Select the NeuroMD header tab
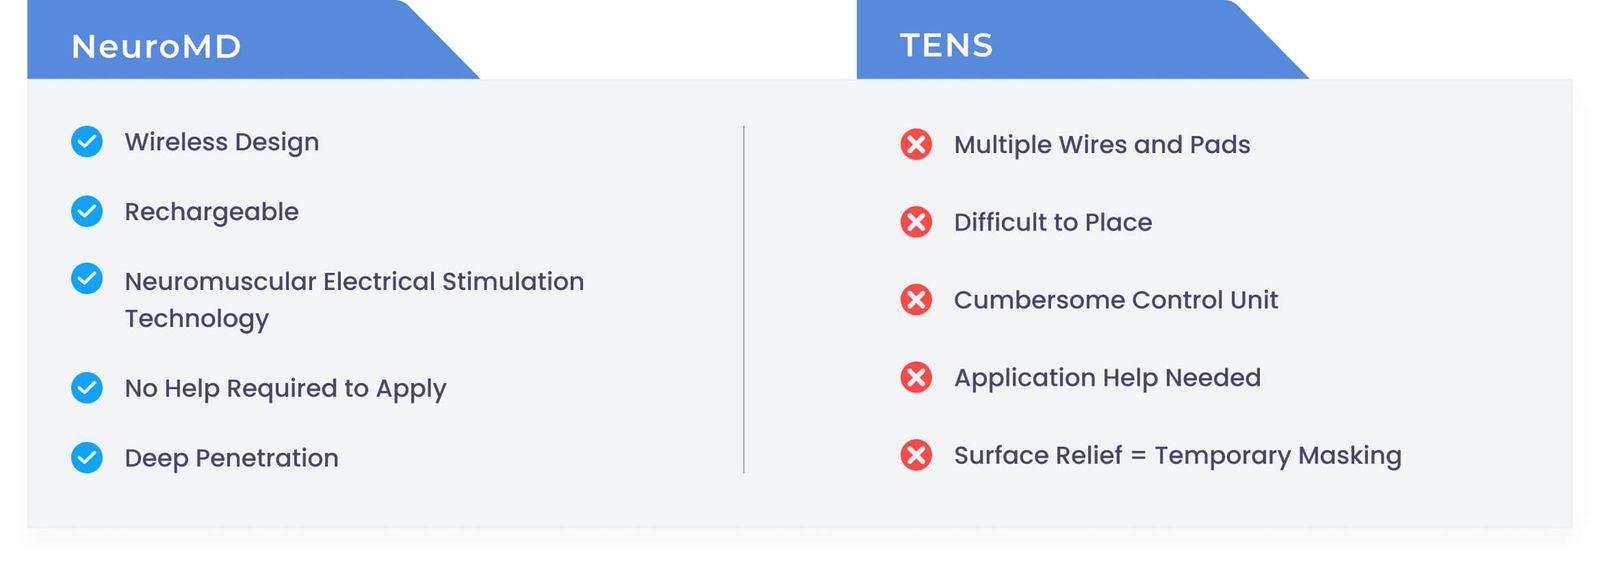This screenshot has width=1600, height=569. pos(157,46)
